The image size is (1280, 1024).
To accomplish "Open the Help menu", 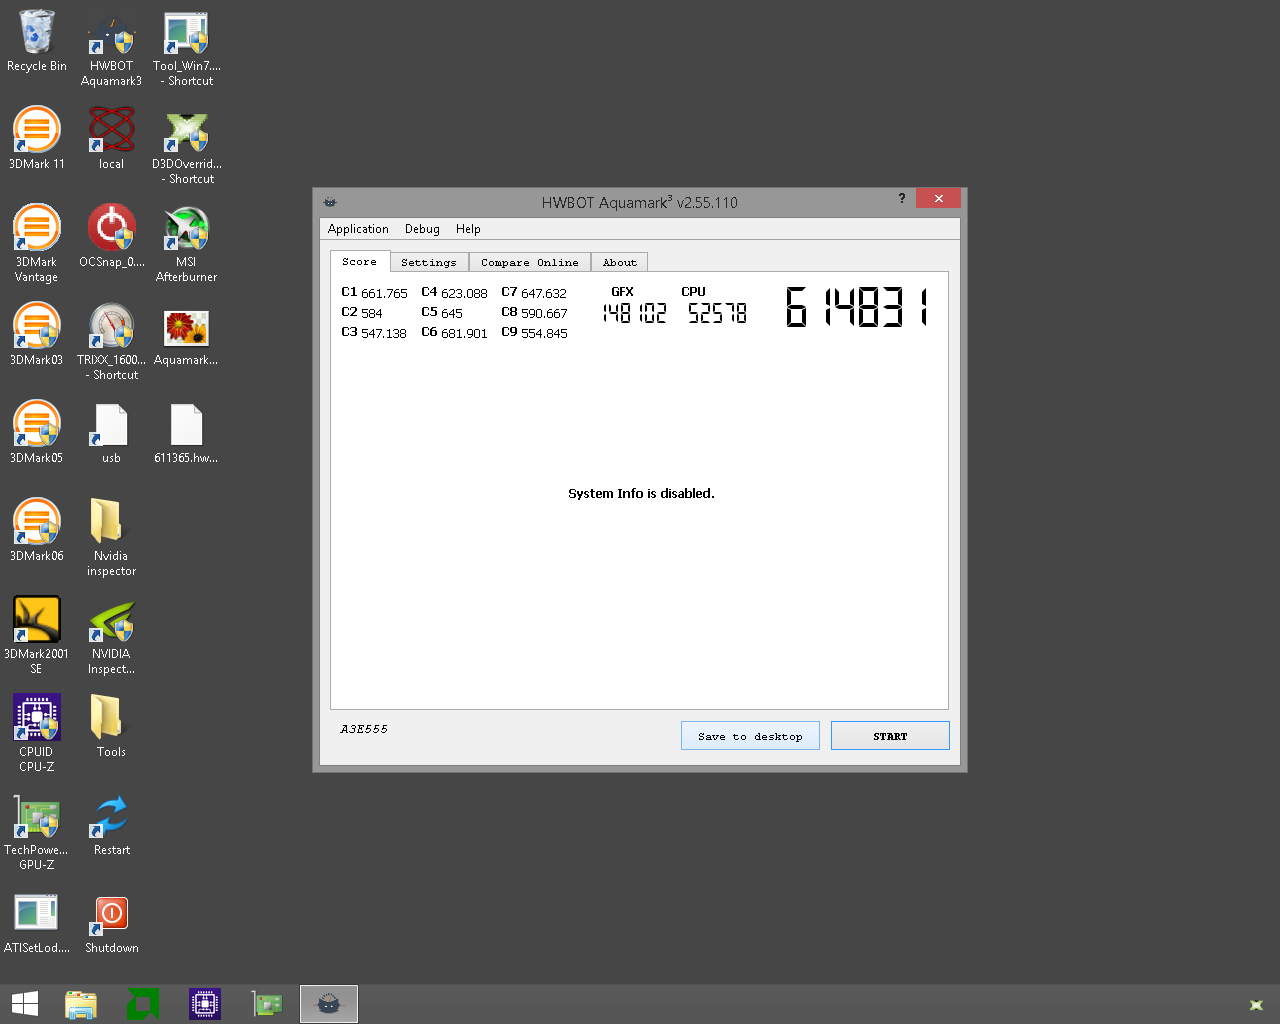I will point(468,229).
